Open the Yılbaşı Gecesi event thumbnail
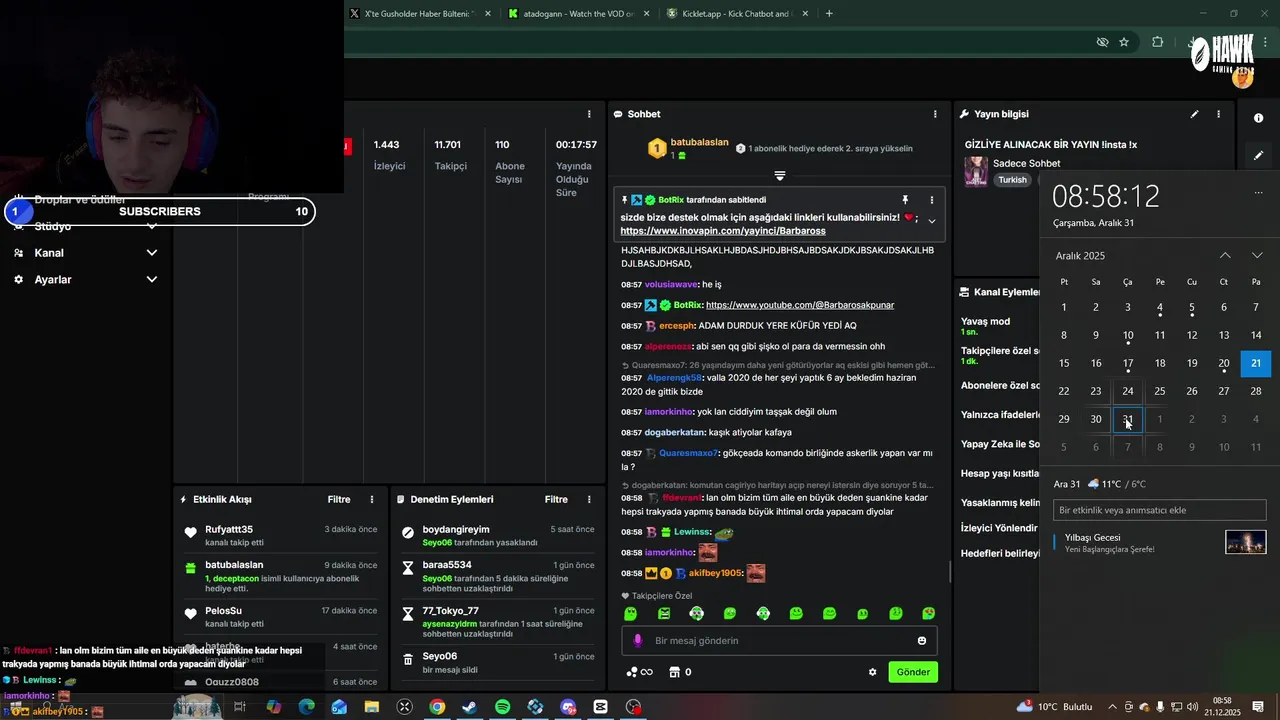Screen dimensions: 1280x720 [x=1246, y=542]
